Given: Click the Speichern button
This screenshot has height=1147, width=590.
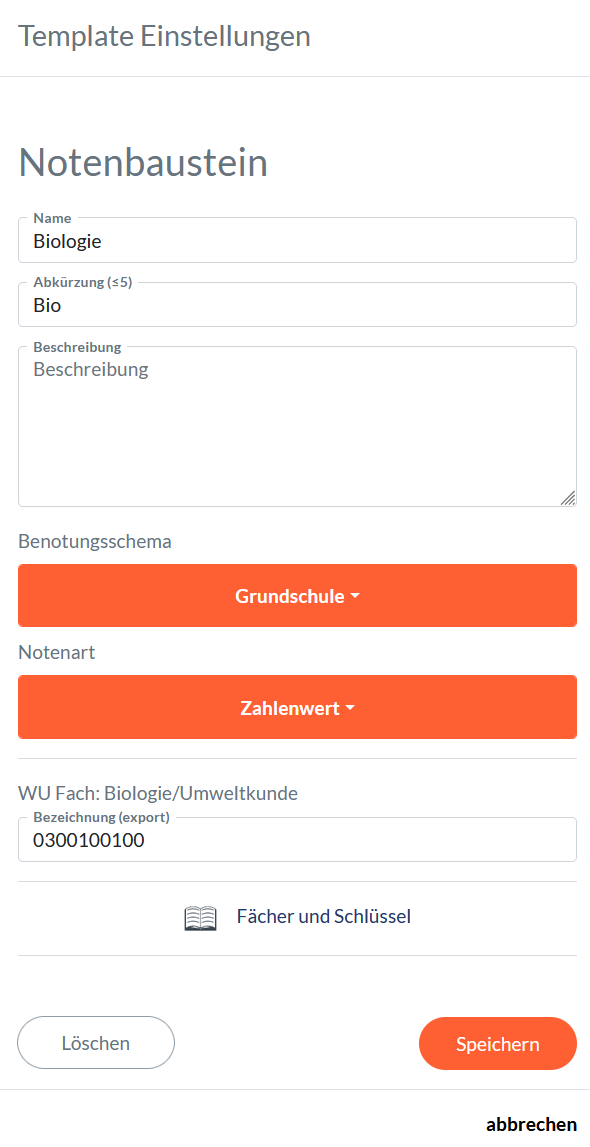Looking at the screenshot, I should [497, 1043].
